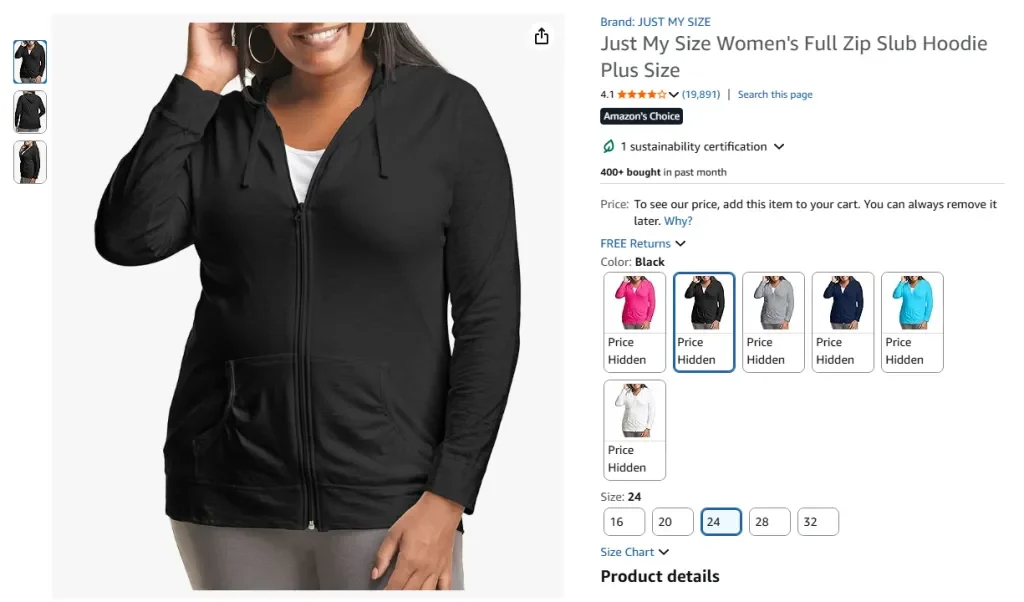This screenshot has width=1024, height=602.
Task: Click the share icon on the product image
Action: pyautogui.click(x=541, y=35)
